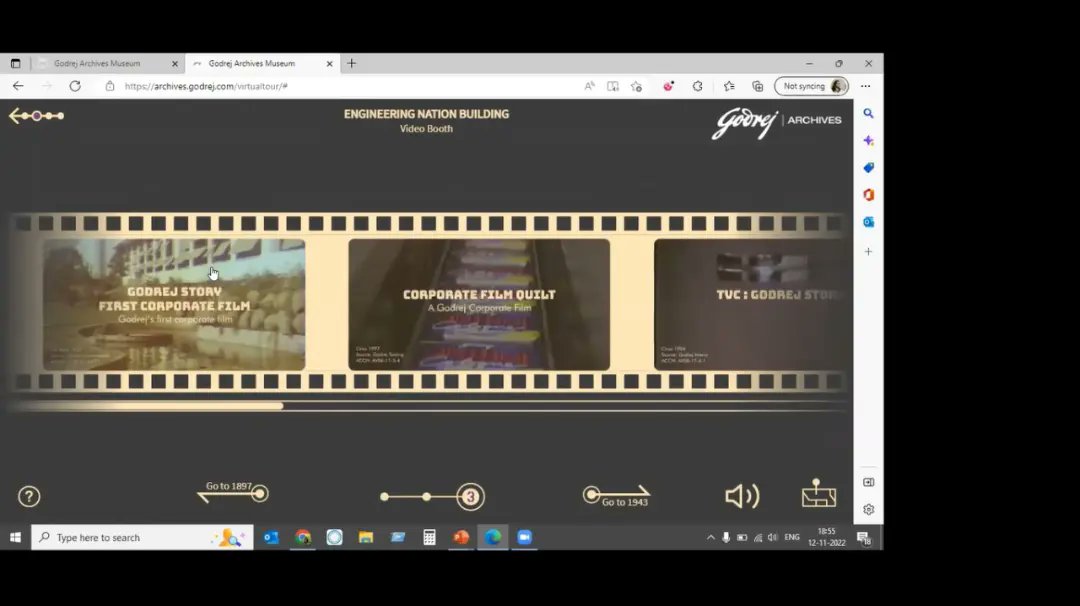
Task: View site information lock icon
Action: pos(110,86)
